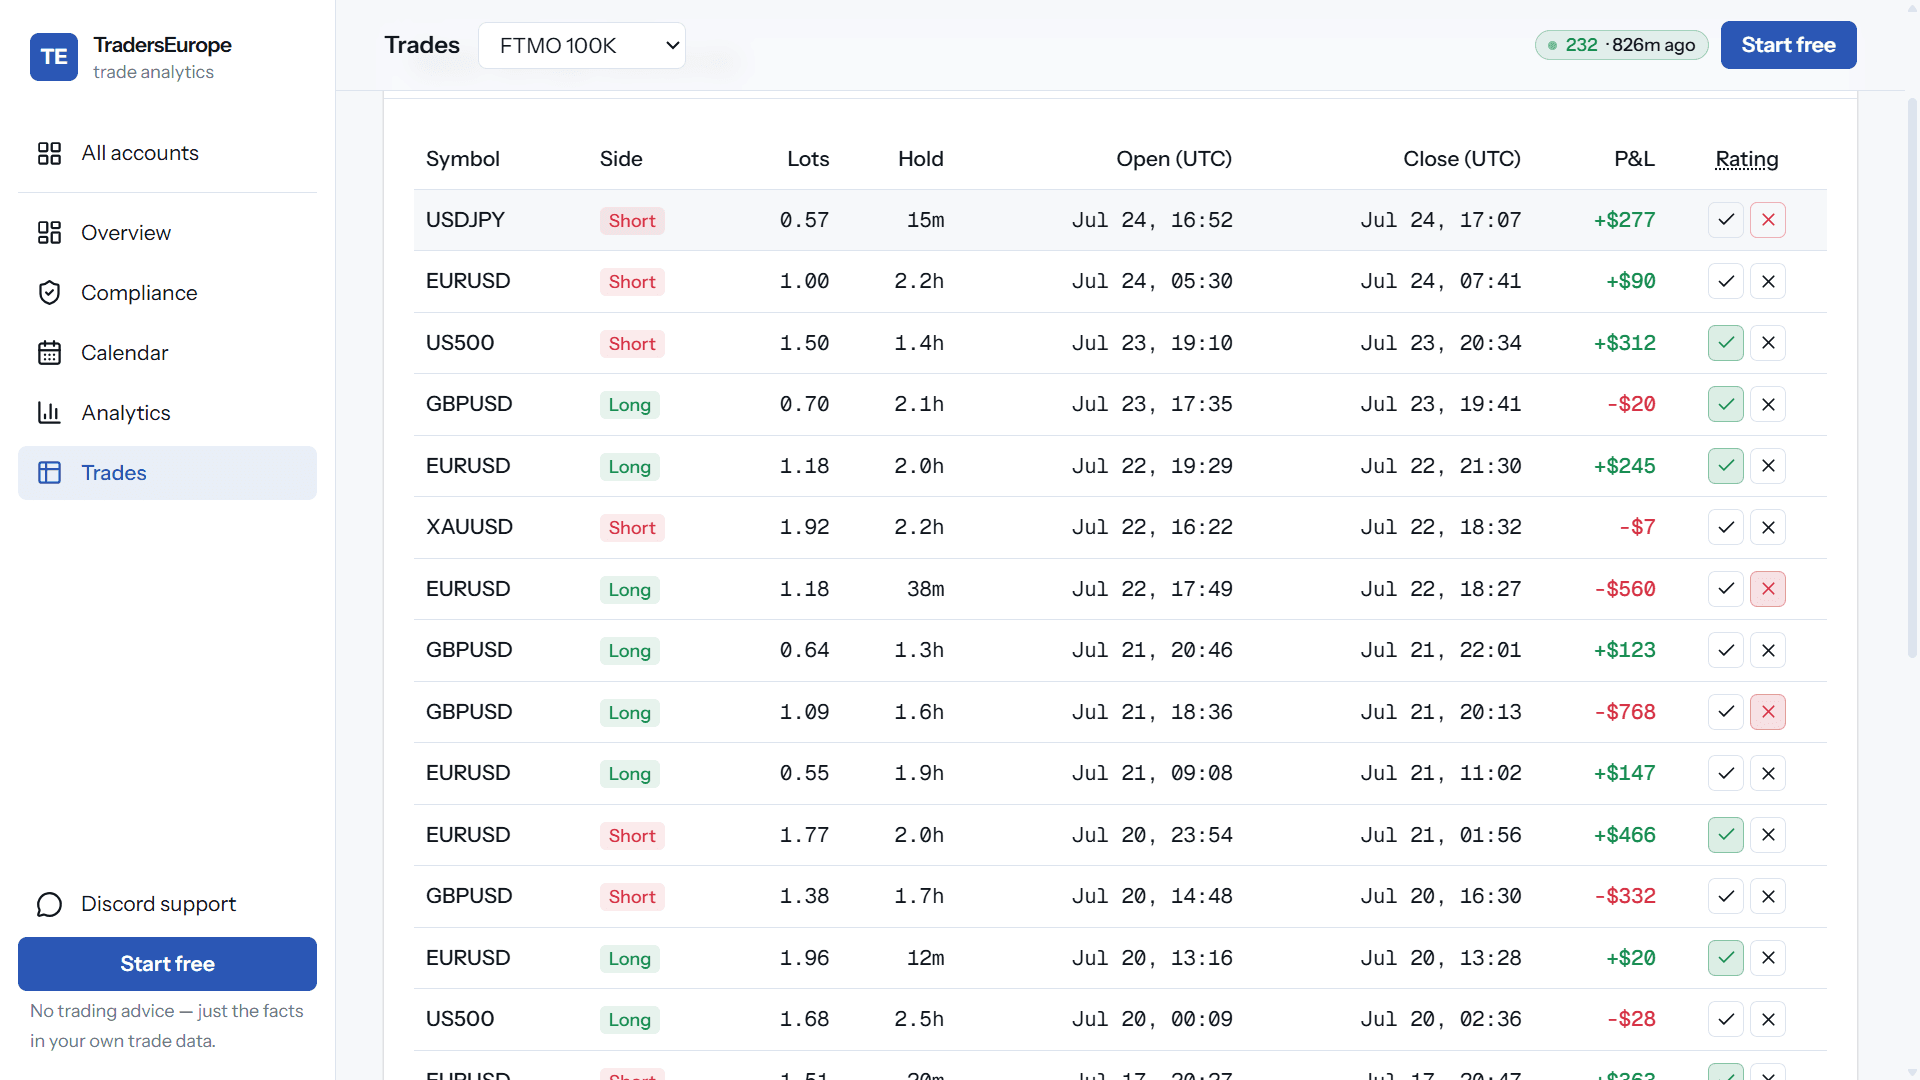Open the FTMO 100K account dropdown
The width and height of the screenshot is (1920, 1080).
[582, 46]
